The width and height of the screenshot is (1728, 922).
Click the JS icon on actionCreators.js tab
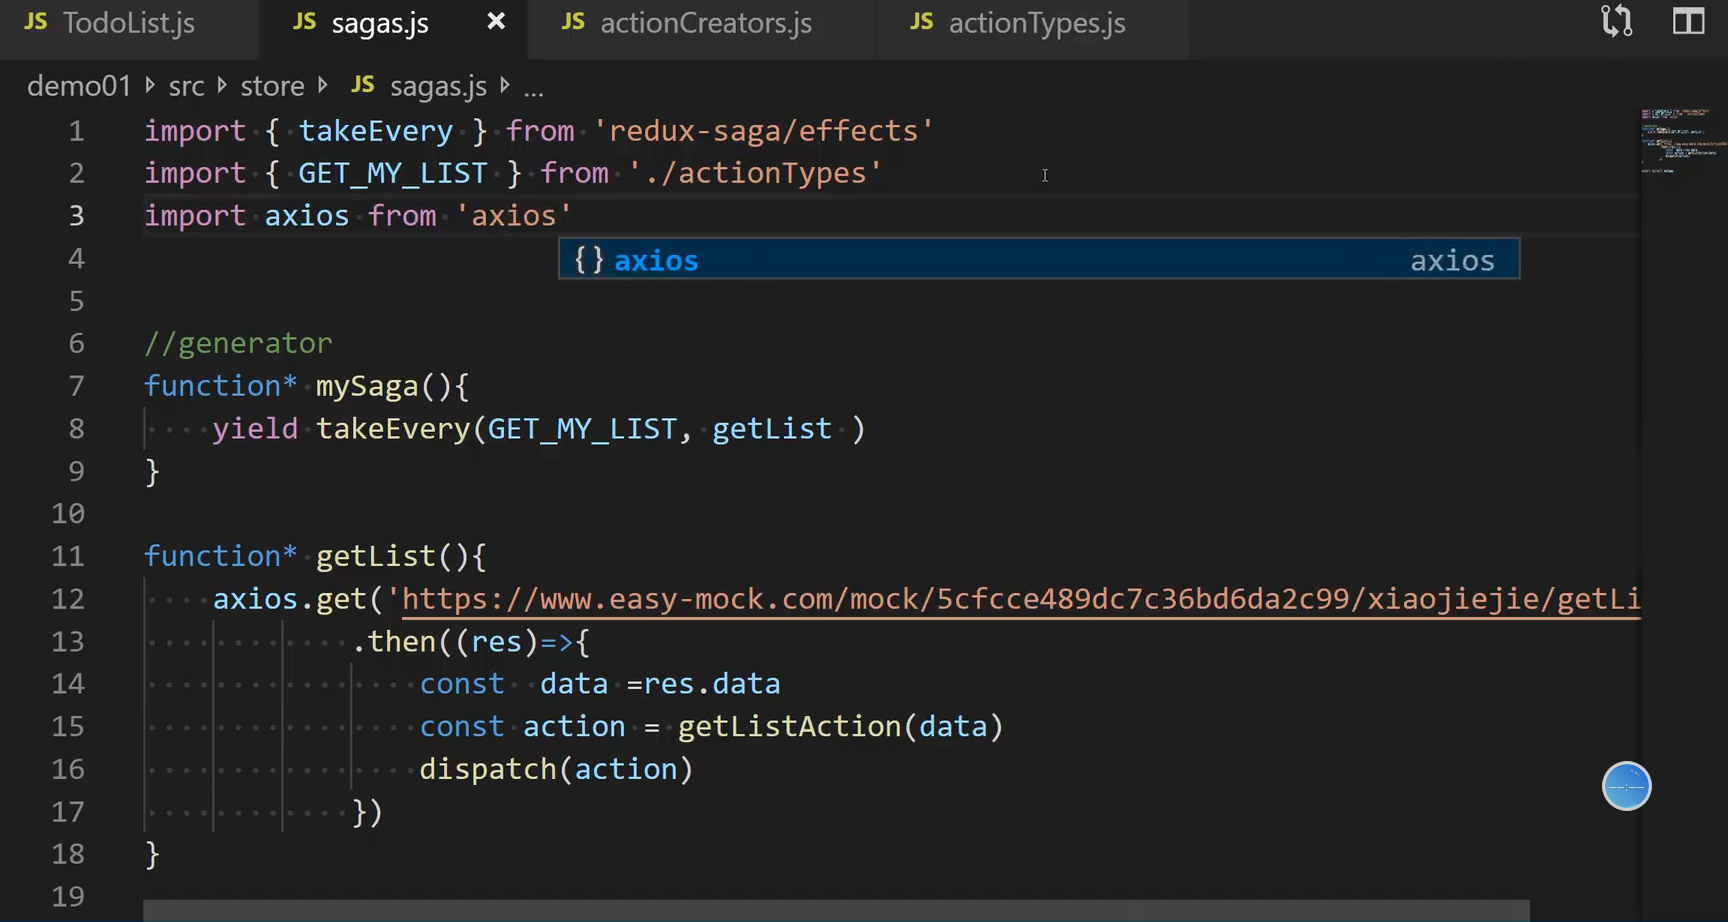tap(573, 22)
